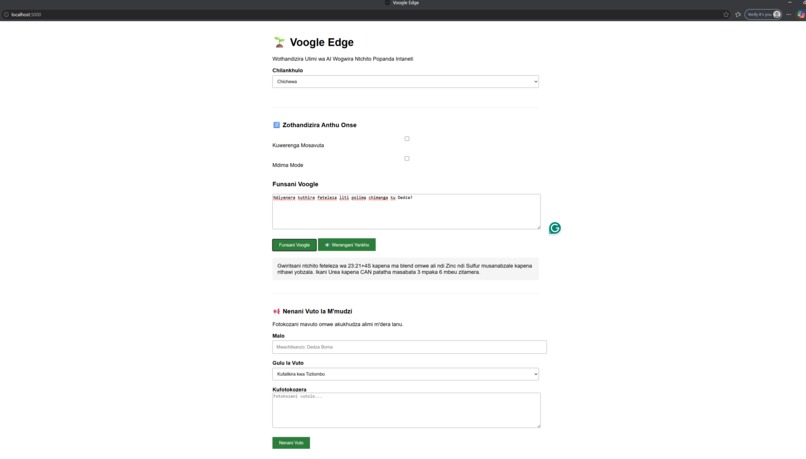Click the site information icon beside localhost
806x459 pixels.
click(x=6, y=14)
